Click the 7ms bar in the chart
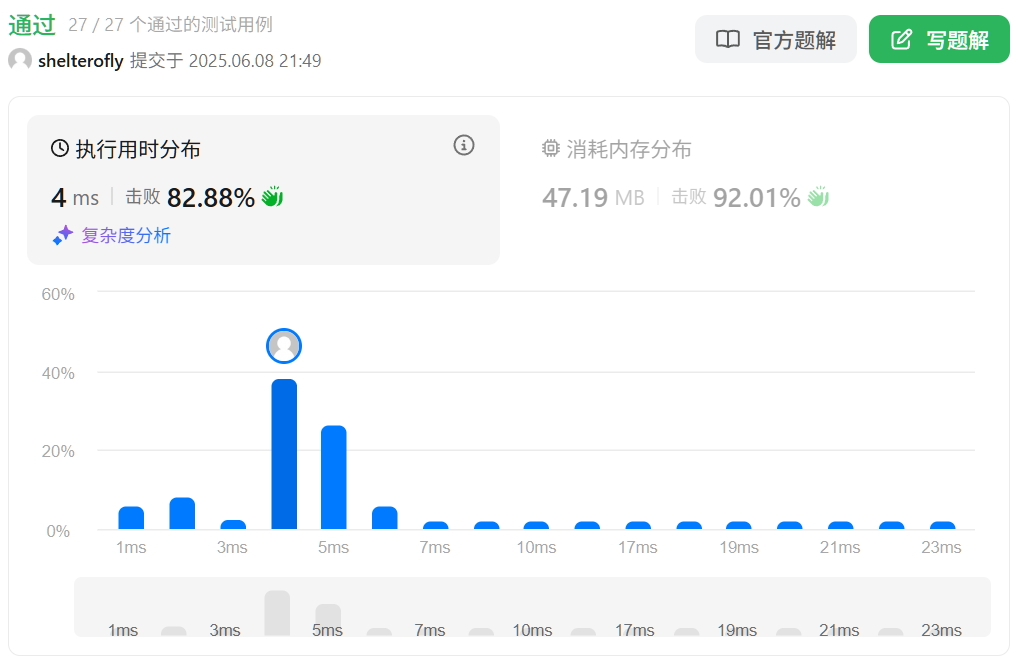The width and height of the screenshot is (1018, 664). tap(436, 526)
